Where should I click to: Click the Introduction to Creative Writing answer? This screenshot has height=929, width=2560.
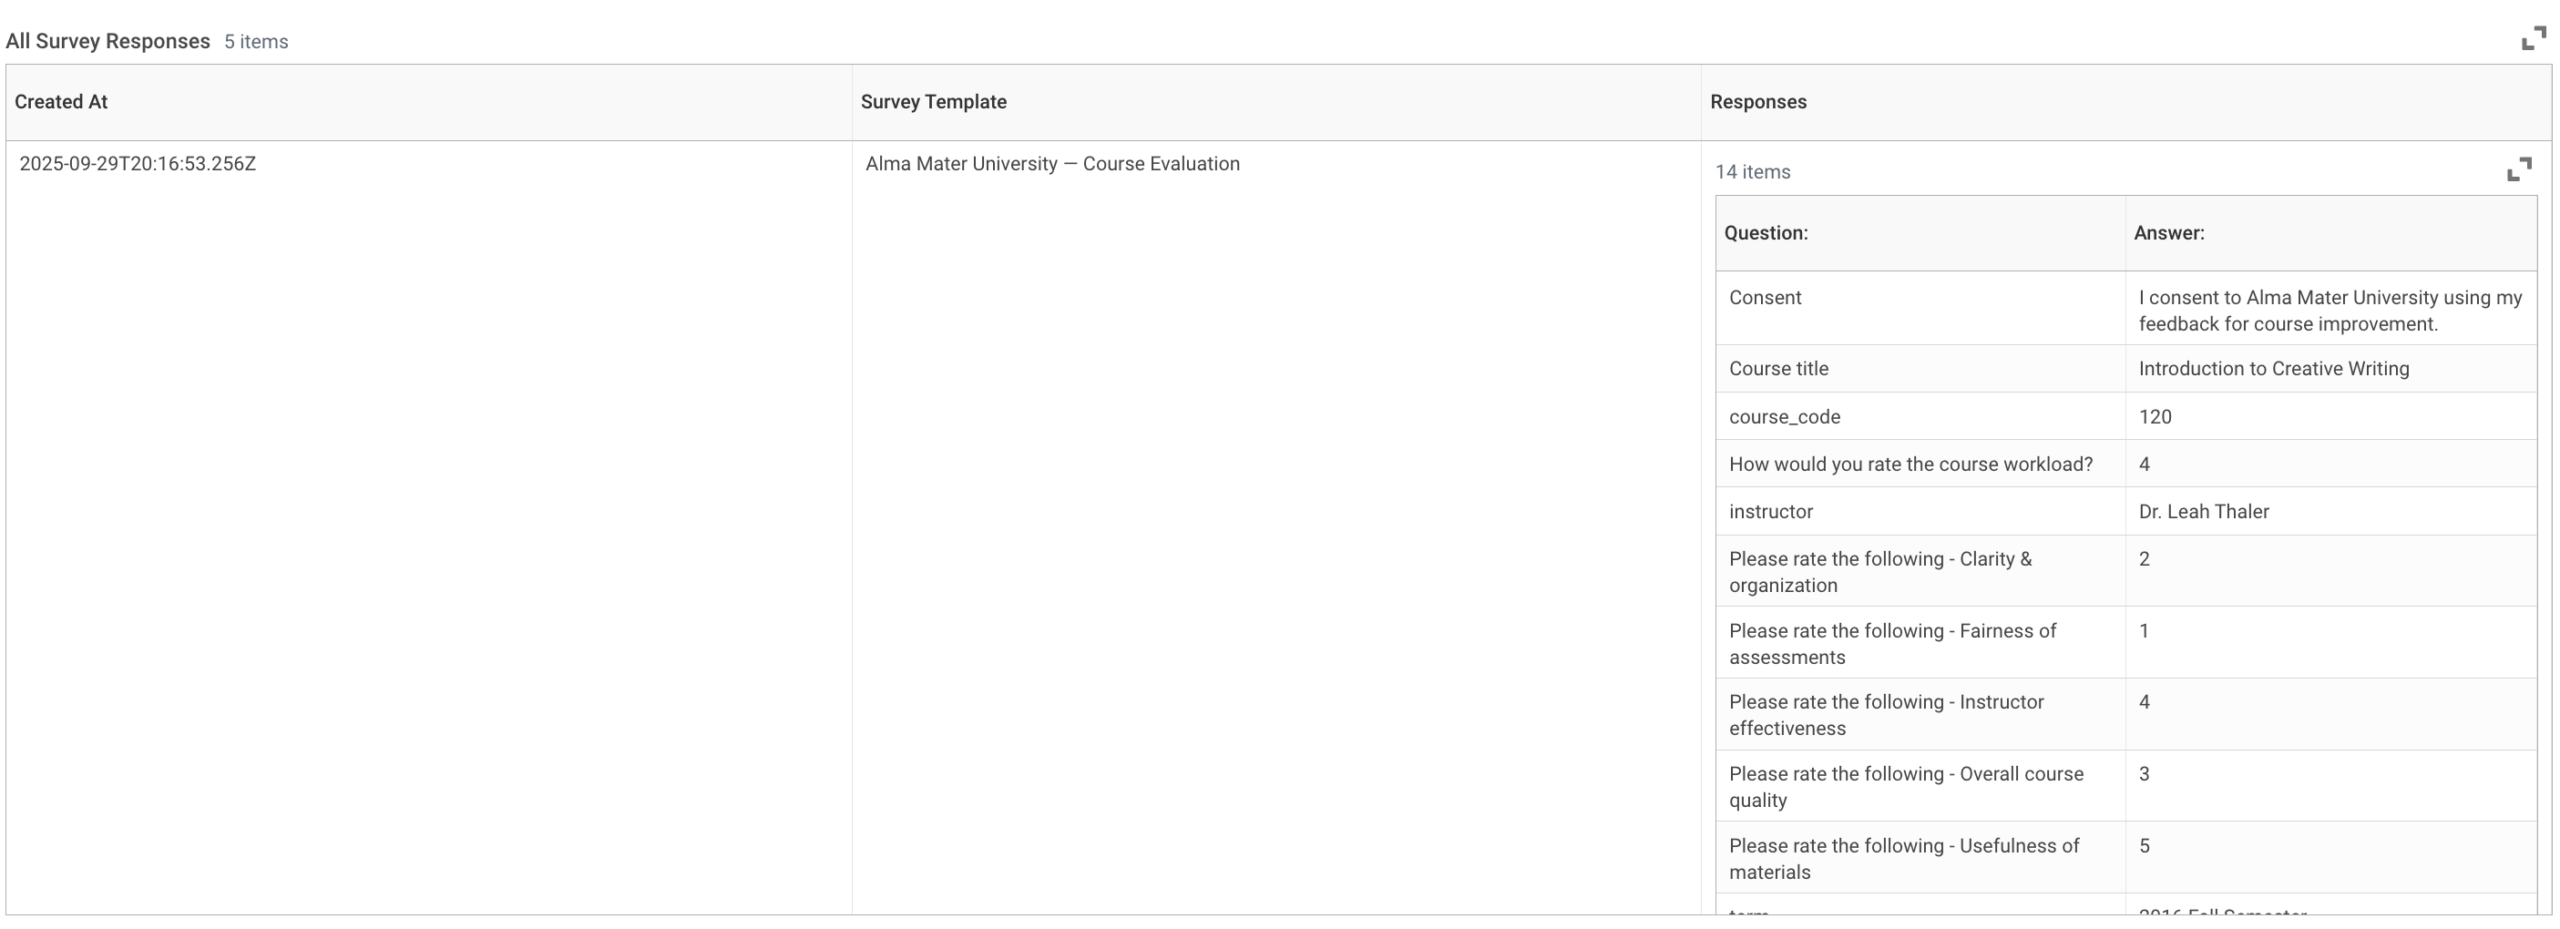2273,369
